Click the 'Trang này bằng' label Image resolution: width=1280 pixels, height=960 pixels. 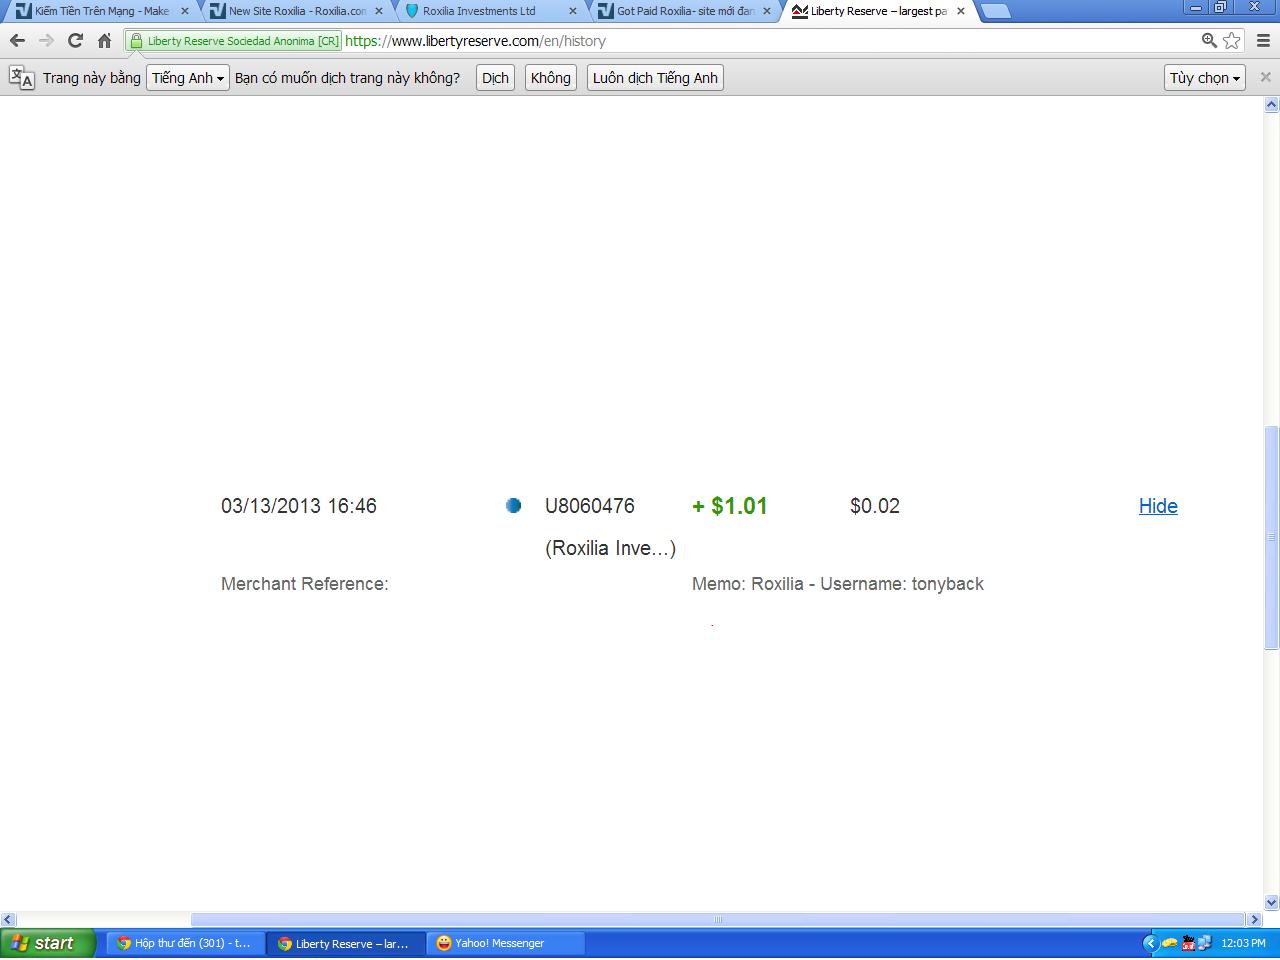tap(92, 78)
